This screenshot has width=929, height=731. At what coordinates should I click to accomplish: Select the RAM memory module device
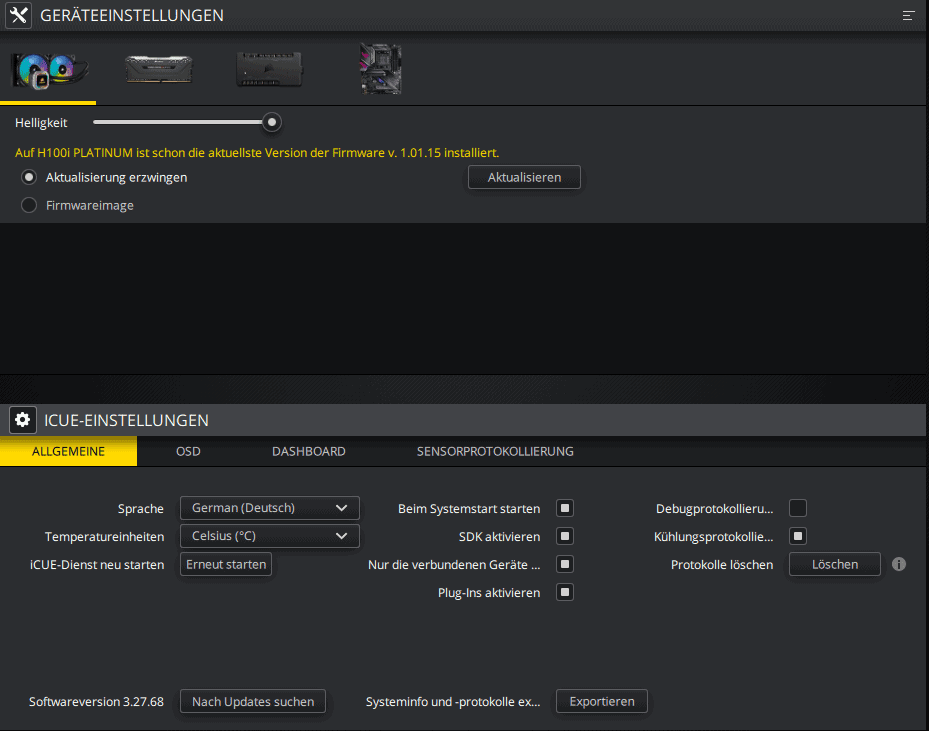(x=159, y=69)
